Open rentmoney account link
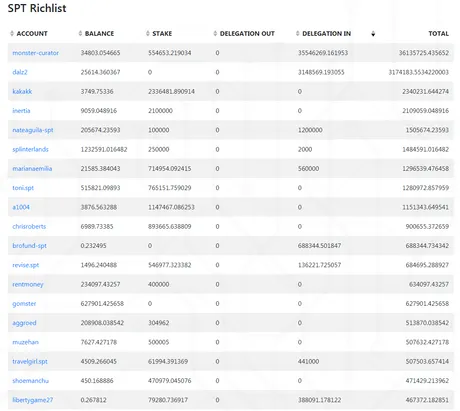The height and width of the screenshot is (411, 460). point(28,284)
